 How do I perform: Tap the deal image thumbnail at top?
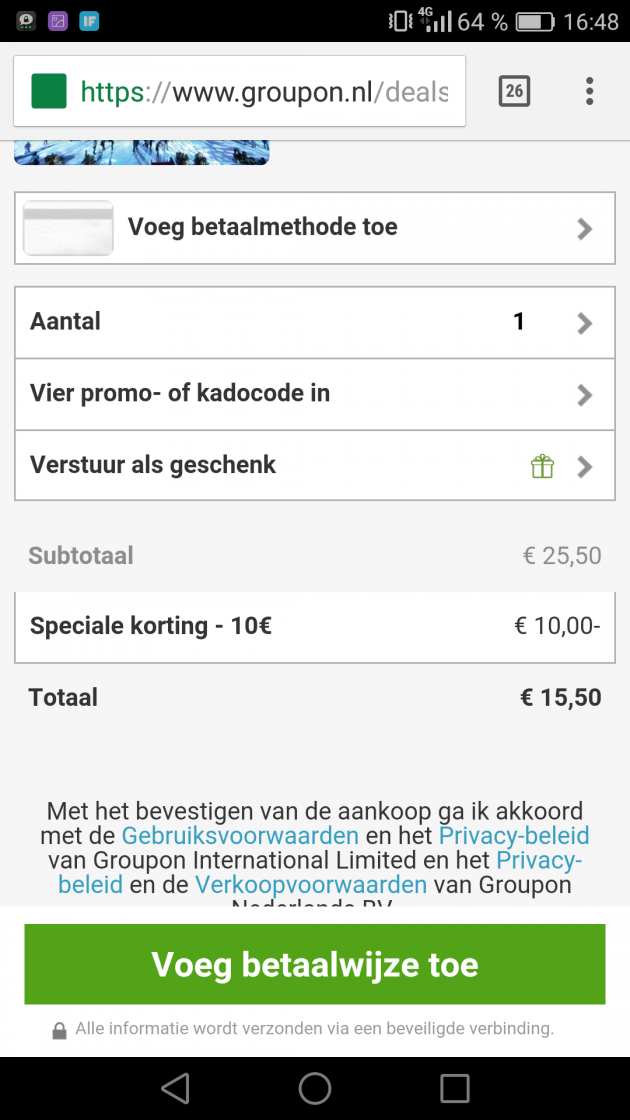point(141,152)
